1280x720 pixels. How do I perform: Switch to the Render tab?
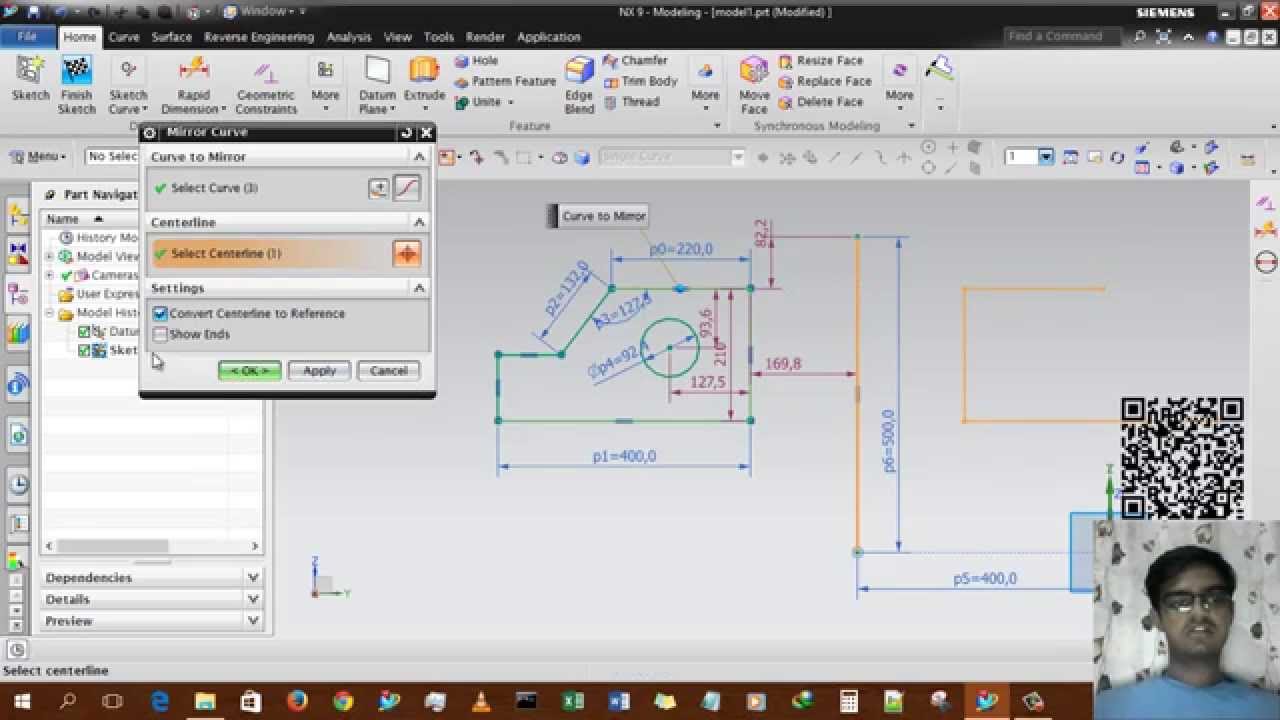coord(485,37)
